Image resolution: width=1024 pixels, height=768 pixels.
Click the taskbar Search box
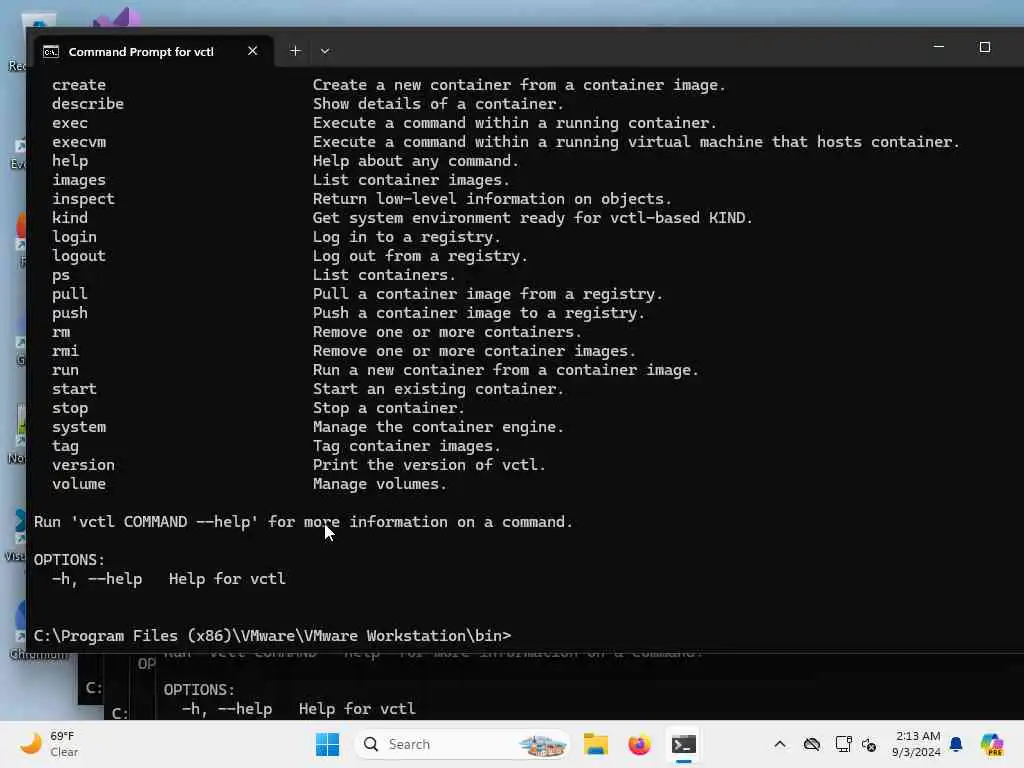pos(462,744)
